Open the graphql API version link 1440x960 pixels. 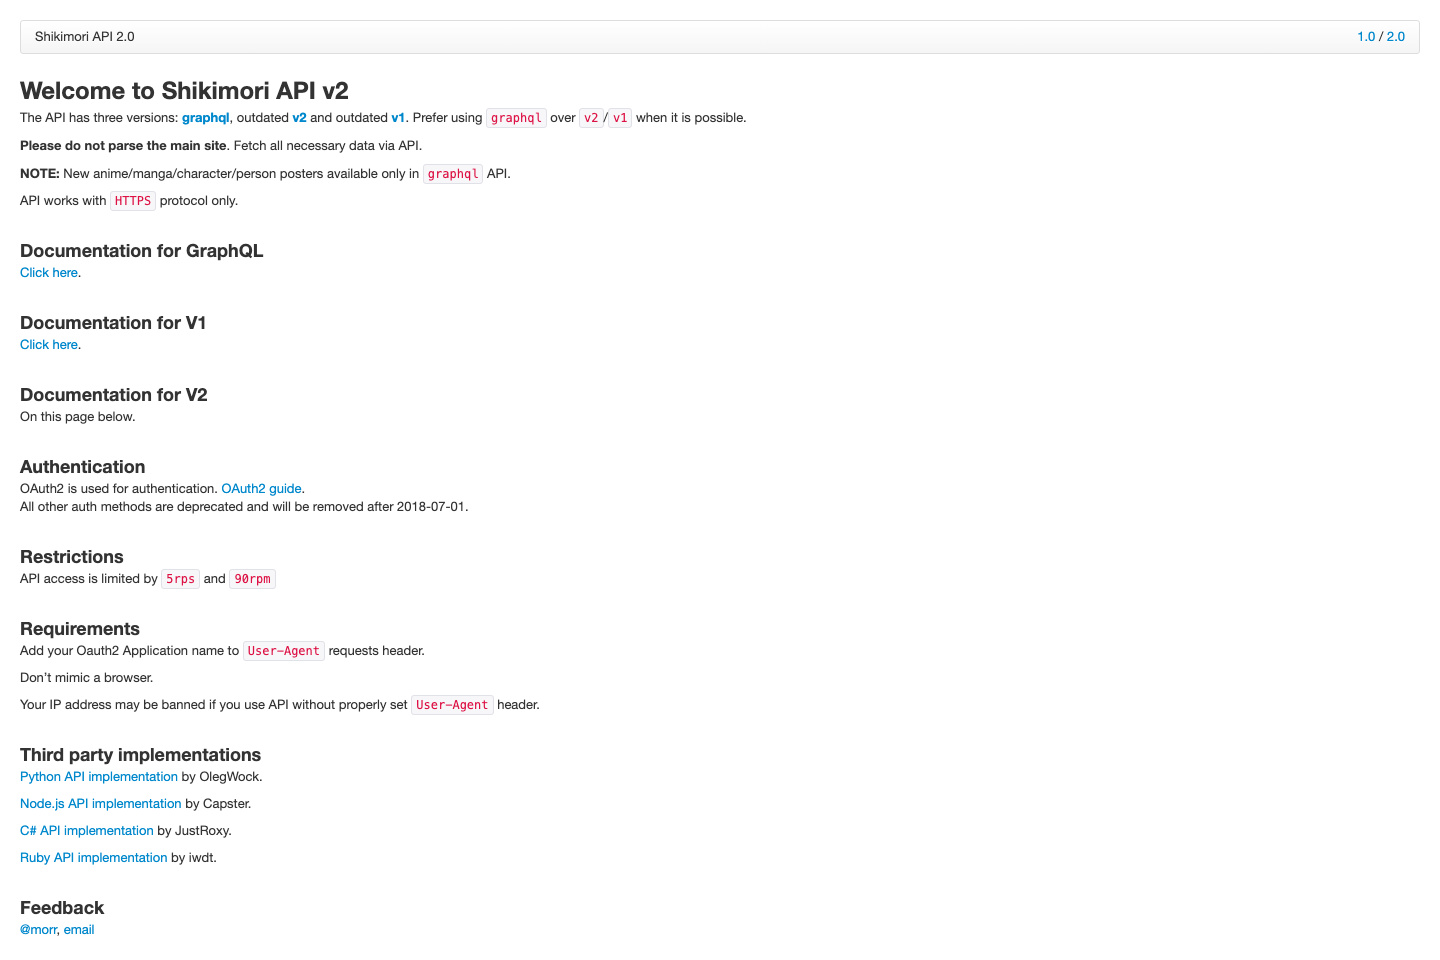tap(205, 117)
